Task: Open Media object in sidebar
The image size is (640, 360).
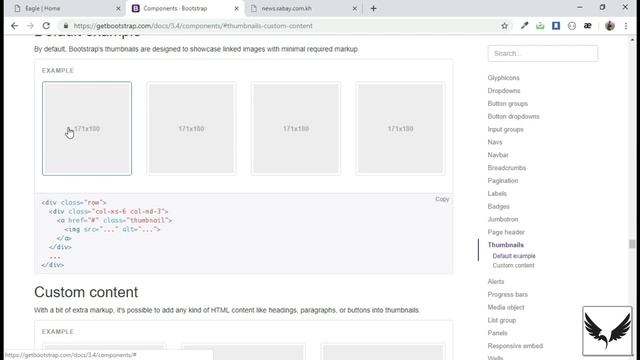Action: (x=506, y=307)
